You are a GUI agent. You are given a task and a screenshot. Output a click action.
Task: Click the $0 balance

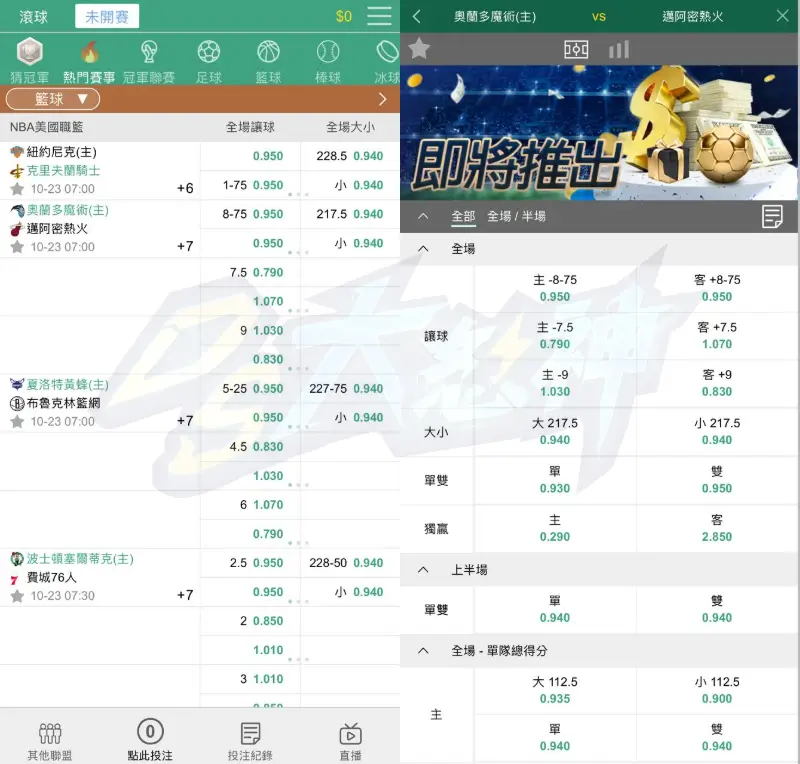(x=343, y=16)
